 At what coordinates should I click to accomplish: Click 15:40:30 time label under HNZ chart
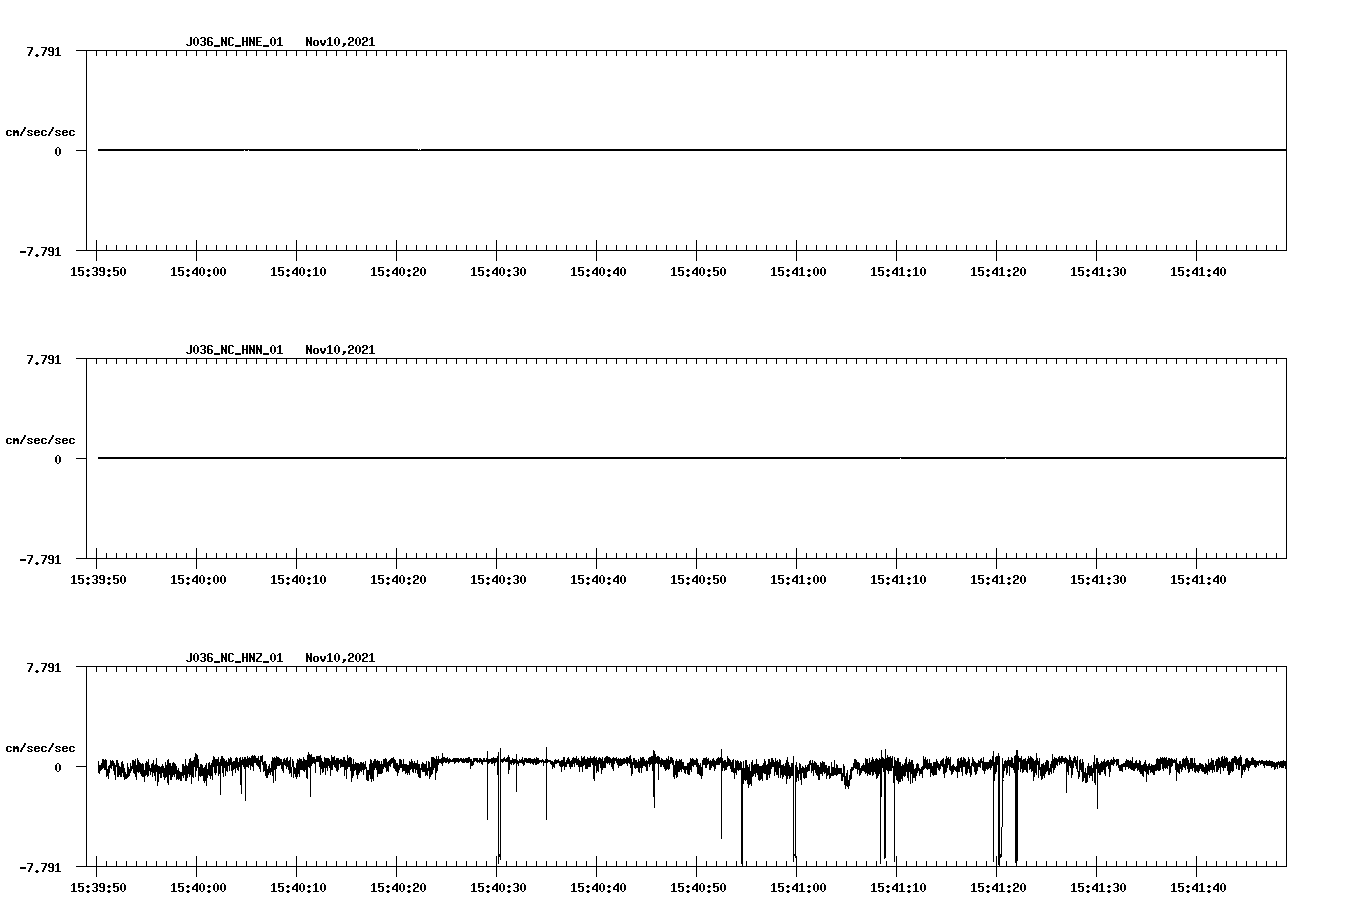[498, 888]
